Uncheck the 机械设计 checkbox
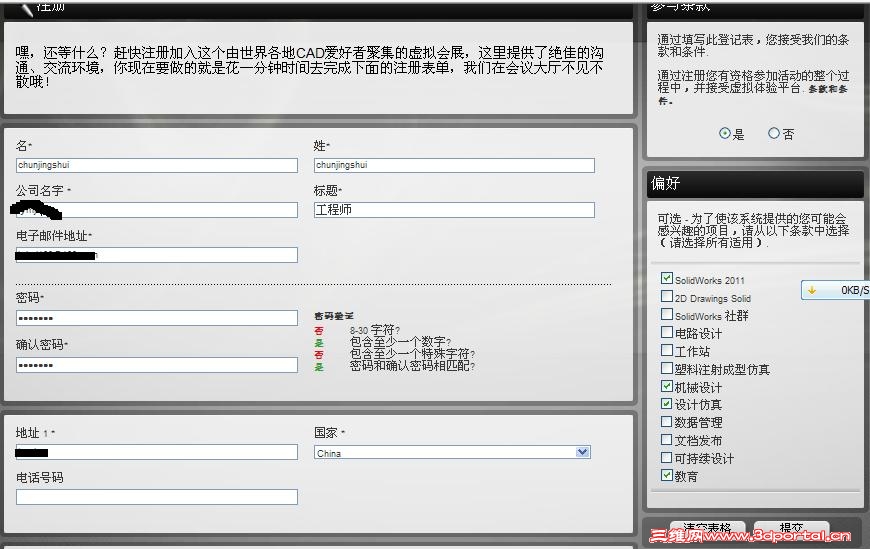 coord(667,386)
